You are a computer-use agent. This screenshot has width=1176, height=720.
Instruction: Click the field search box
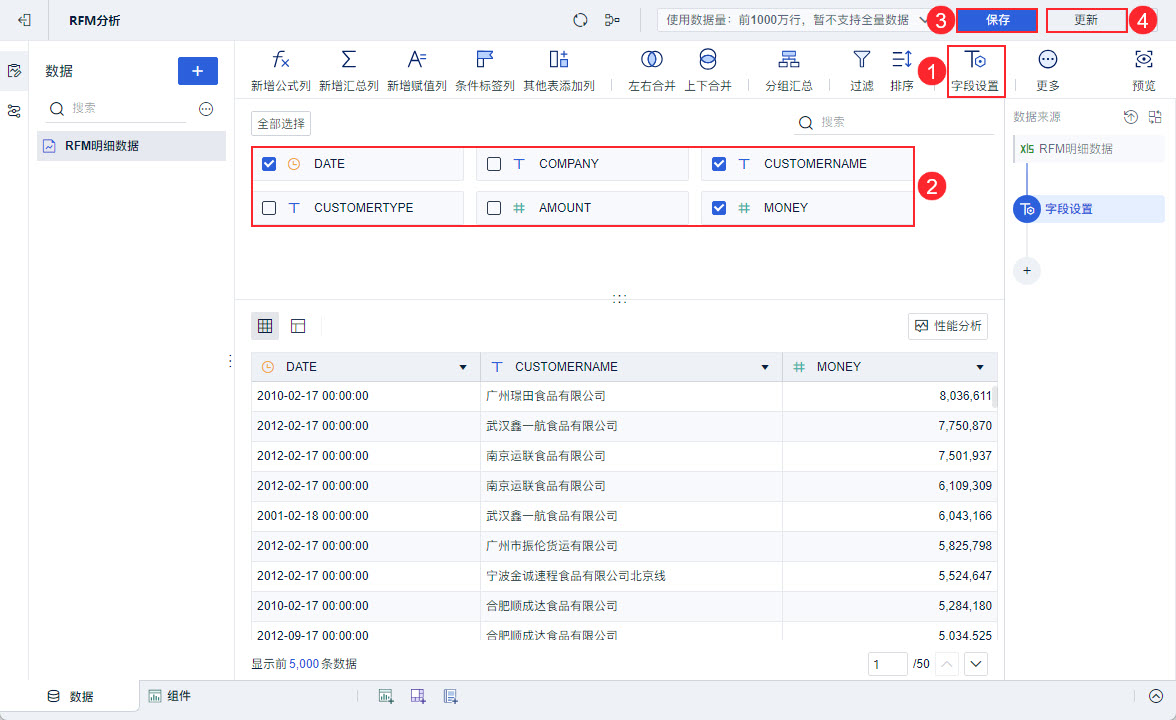(894, 122)
